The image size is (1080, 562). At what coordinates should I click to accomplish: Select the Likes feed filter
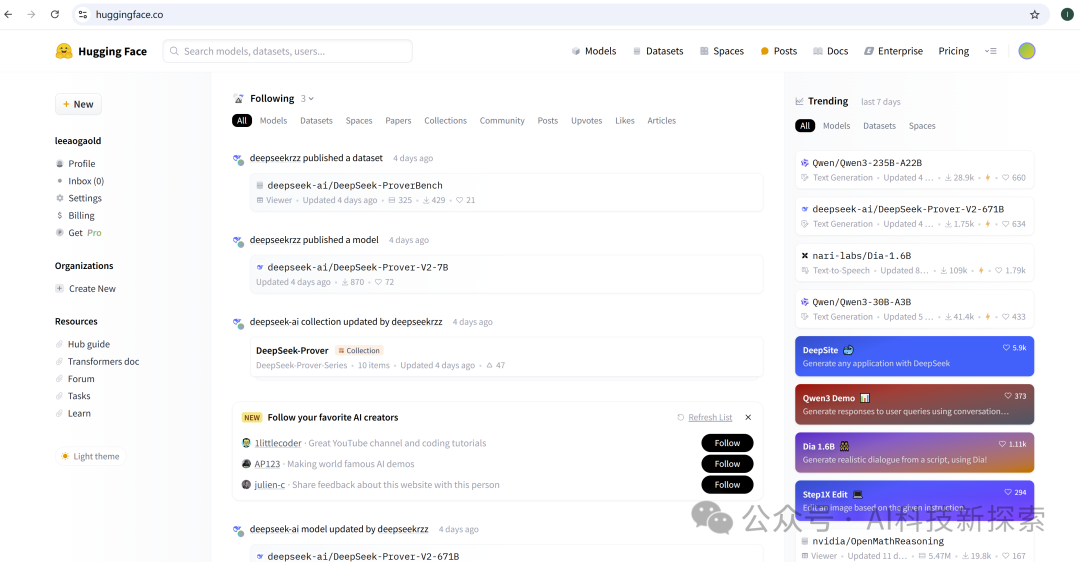625,121
